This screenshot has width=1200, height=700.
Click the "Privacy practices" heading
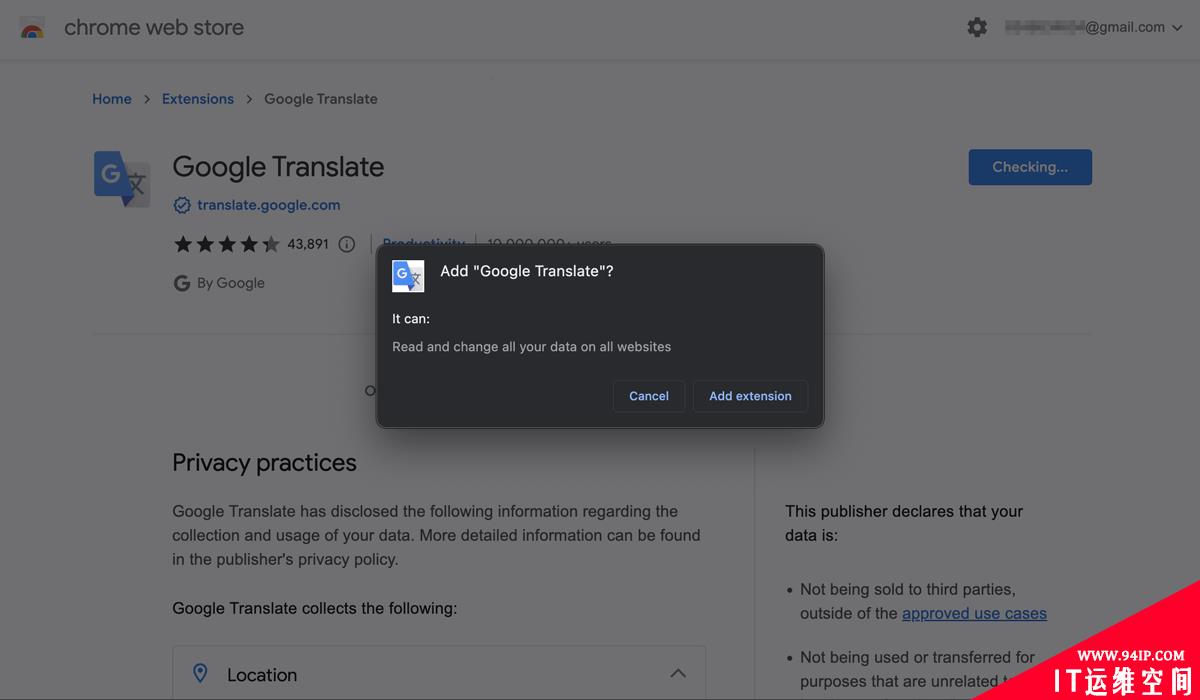(x=264, y=463)
